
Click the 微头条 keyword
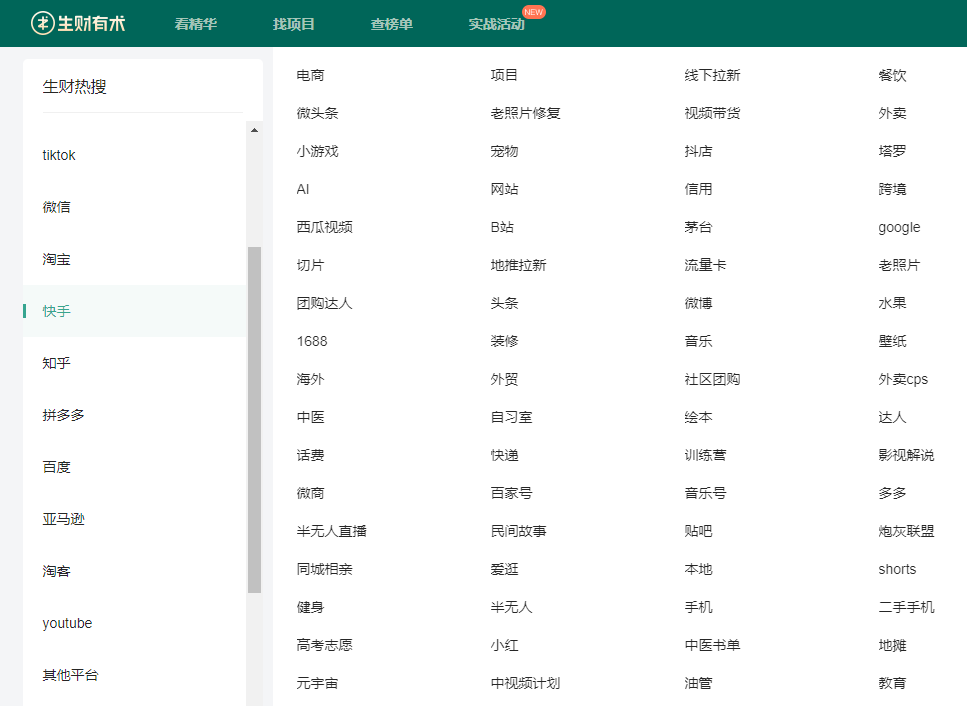pos(317,113)
